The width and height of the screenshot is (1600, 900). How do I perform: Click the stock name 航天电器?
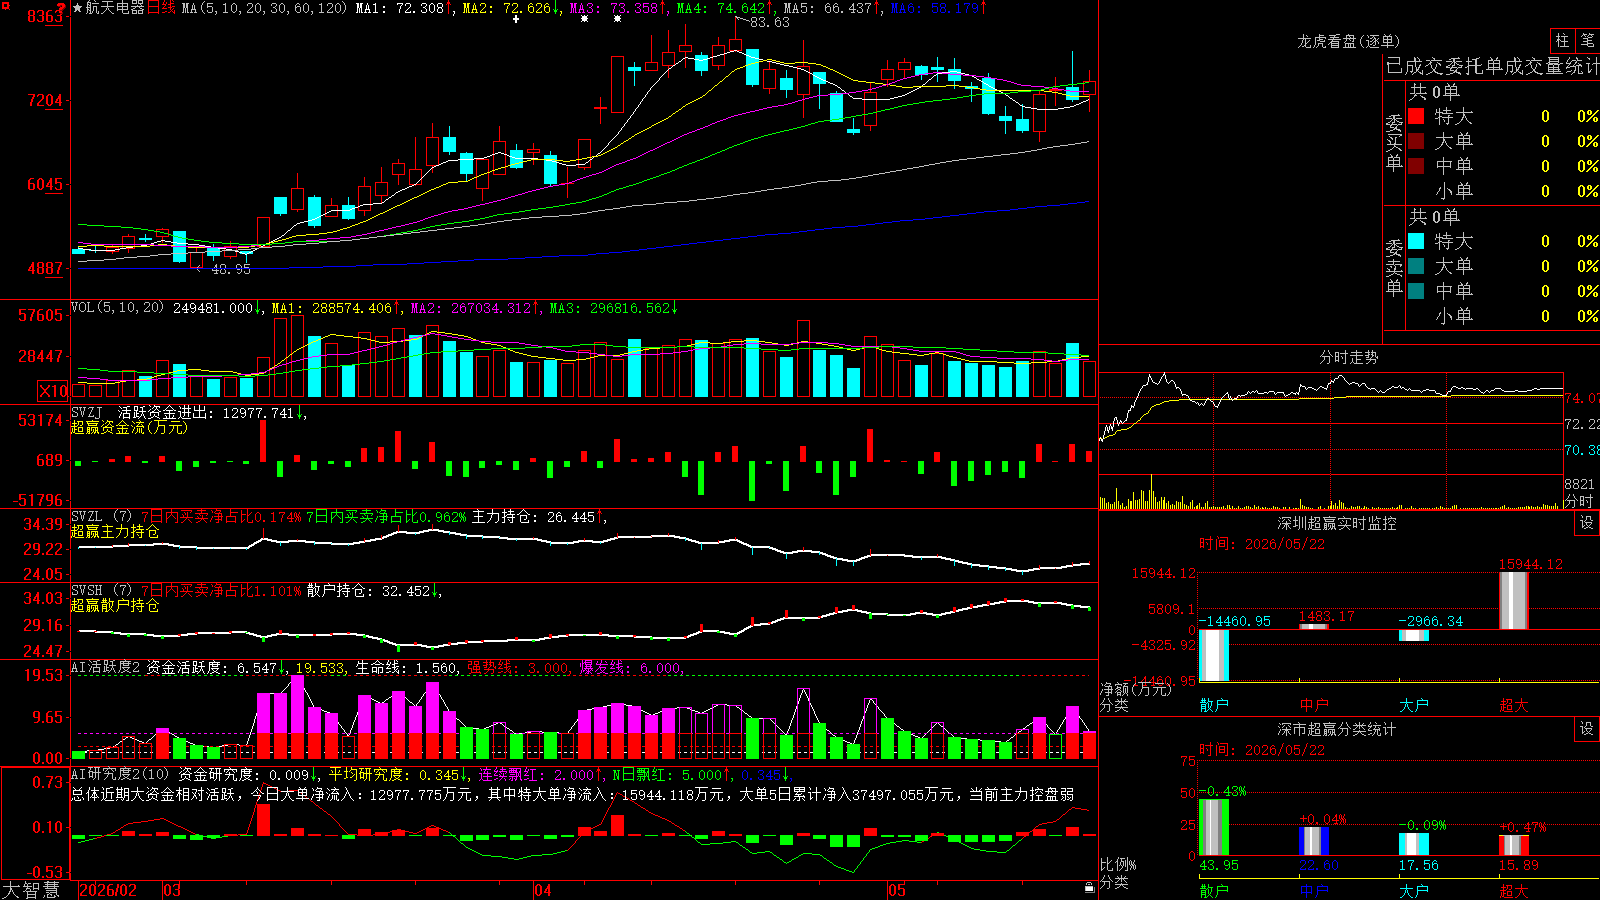coord(115,8)
